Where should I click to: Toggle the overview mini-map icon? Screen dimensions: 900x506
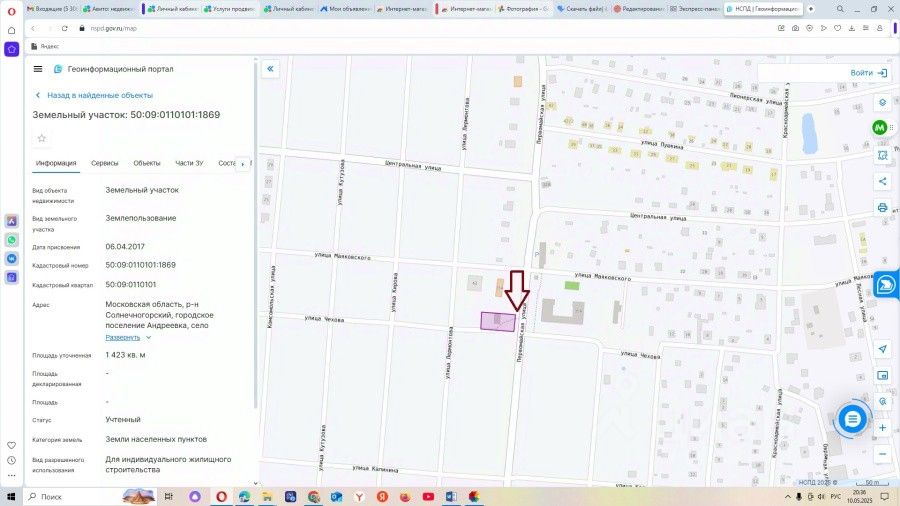(883, 375)
